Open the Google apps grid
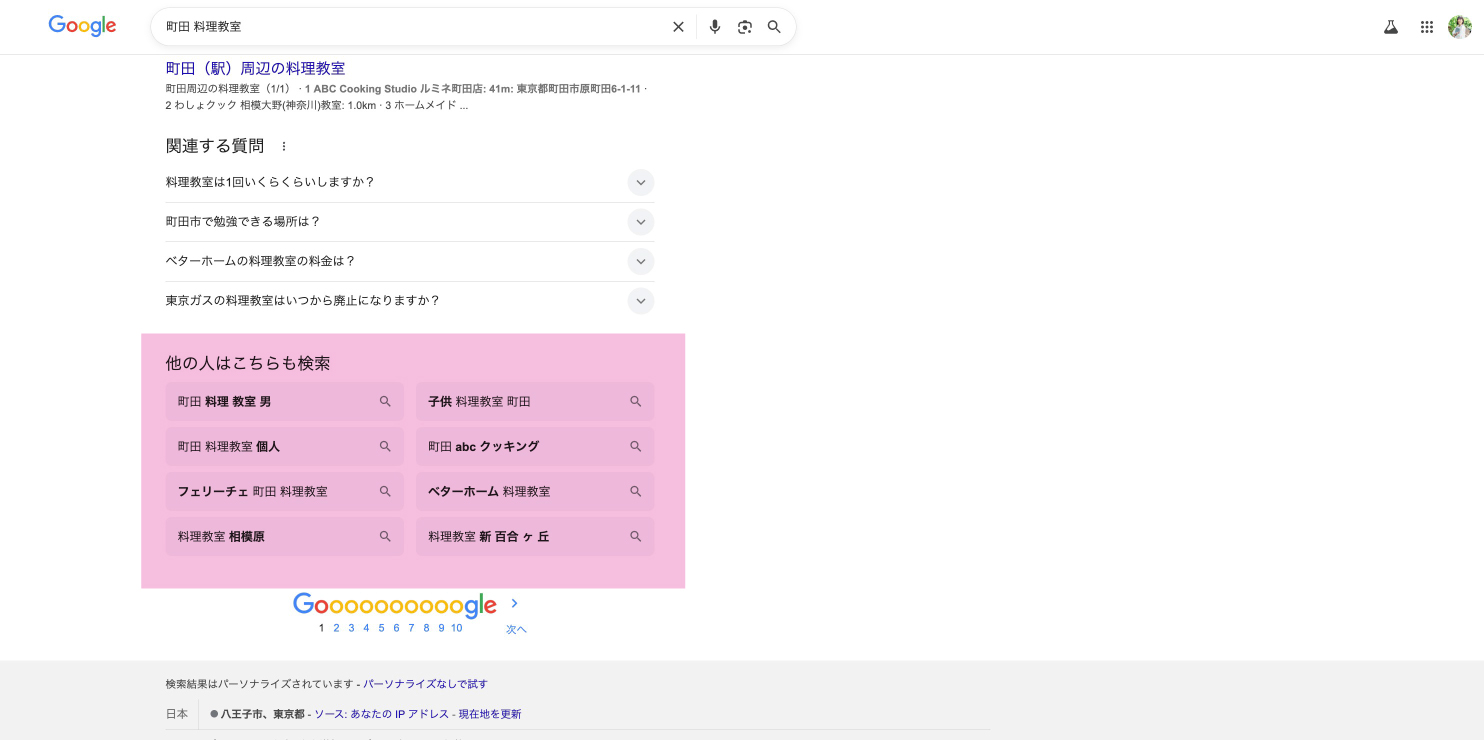This screenshot has height=740, width=1484. tap(1427, 27)
